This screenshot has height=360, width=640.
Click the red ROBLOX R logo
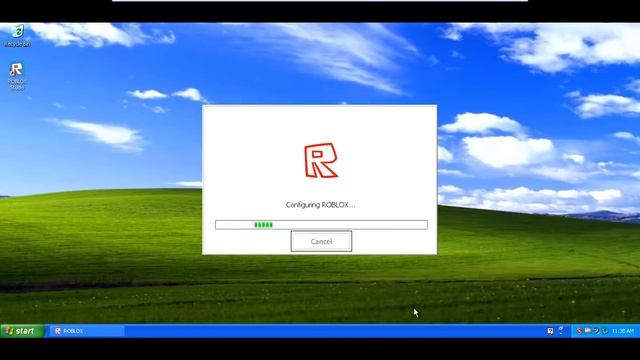321,160
